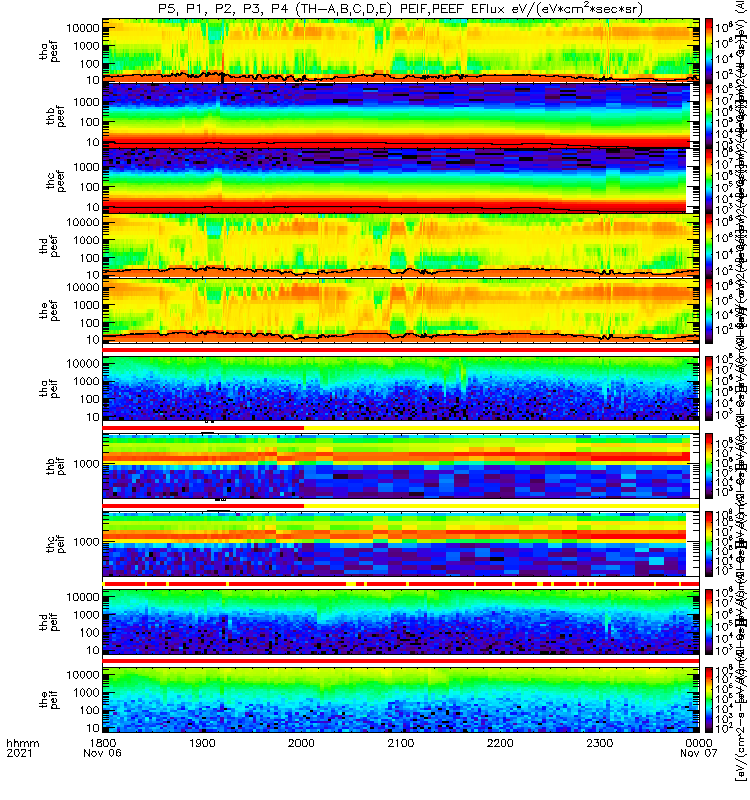
Task: Click inside the thc peef spectrogram panel
Action: [x=401, y=180]
